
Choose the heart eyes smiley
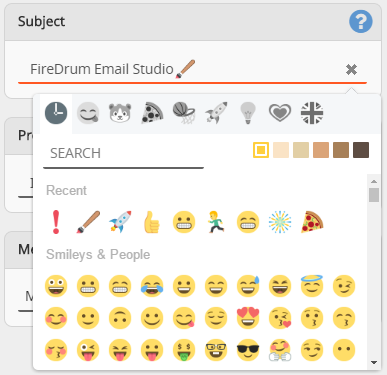click(248, 318)
